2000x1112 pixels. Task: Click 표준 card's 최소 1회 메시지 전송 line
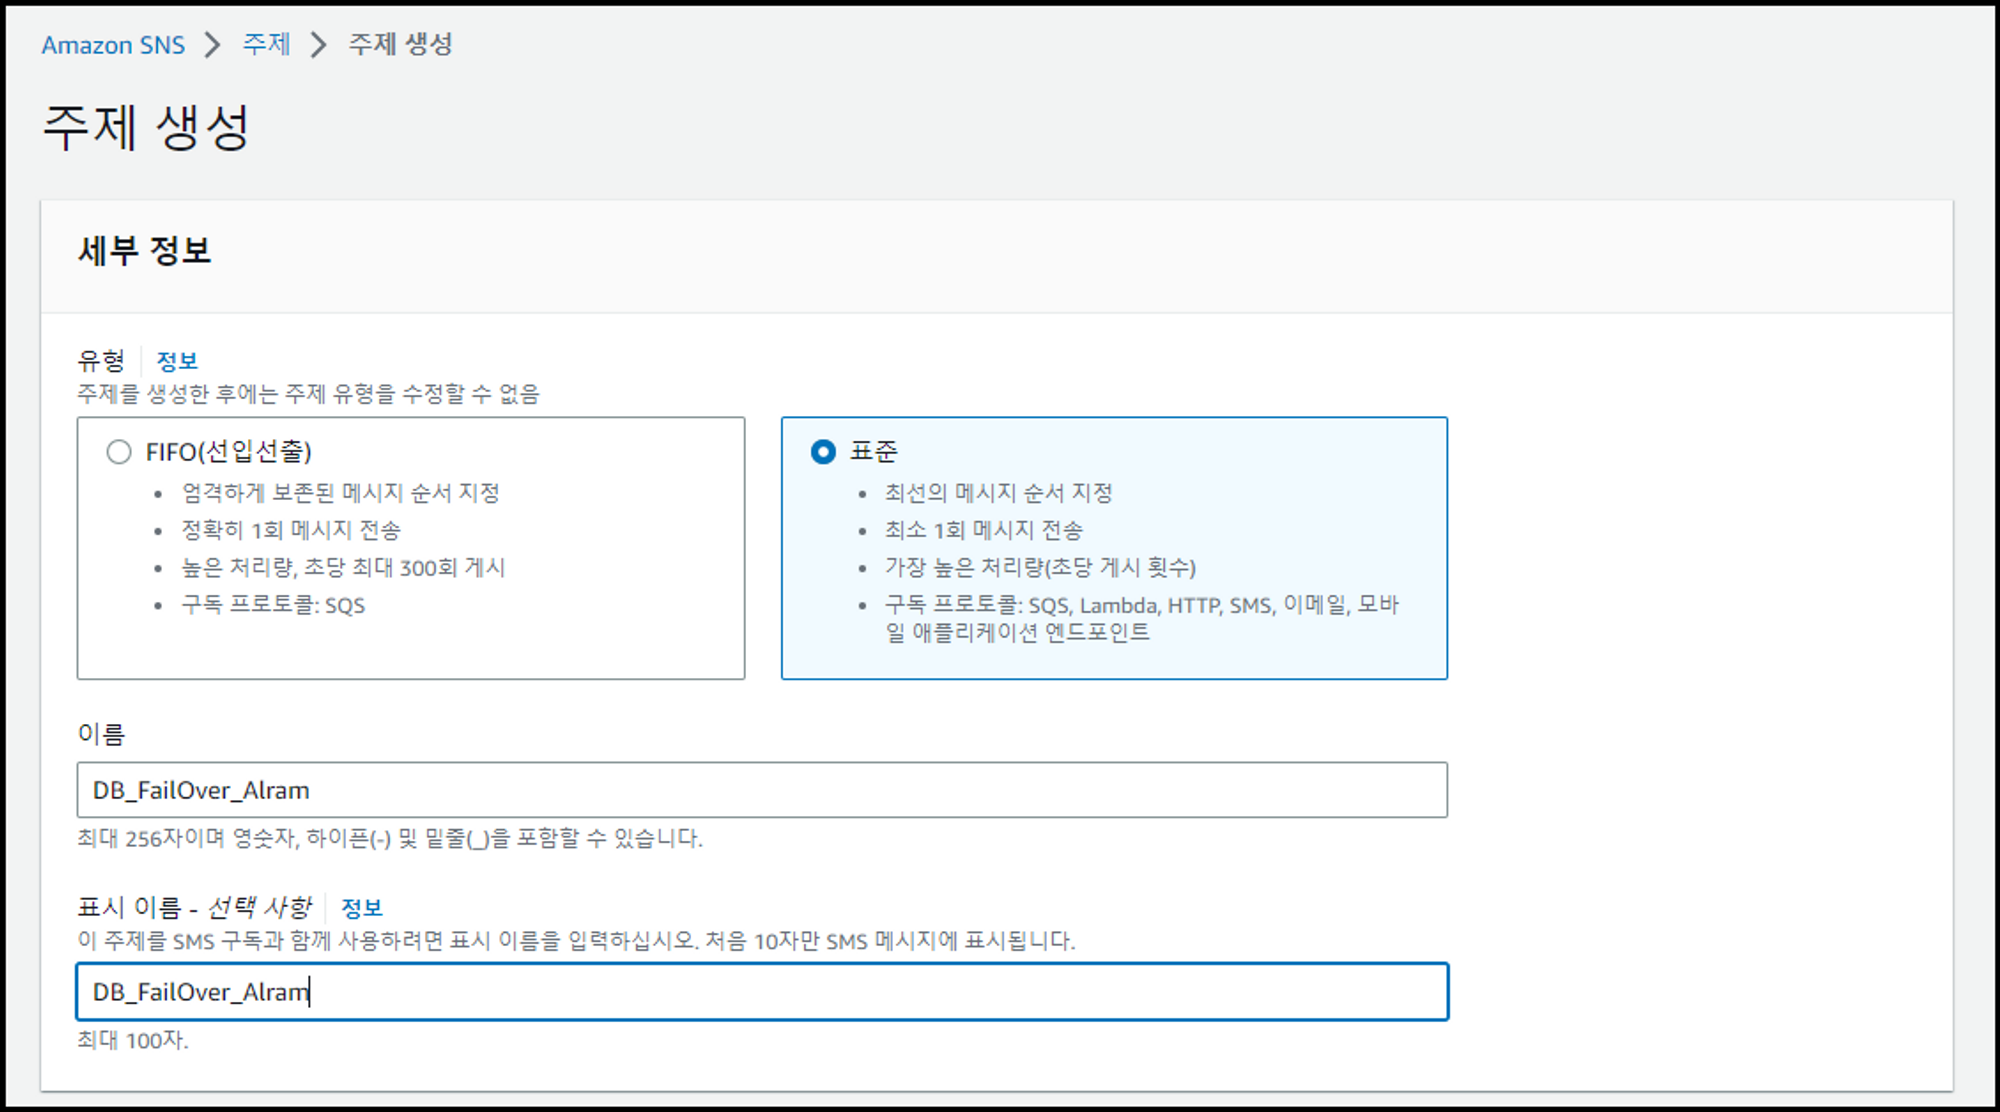coord(983,530)
